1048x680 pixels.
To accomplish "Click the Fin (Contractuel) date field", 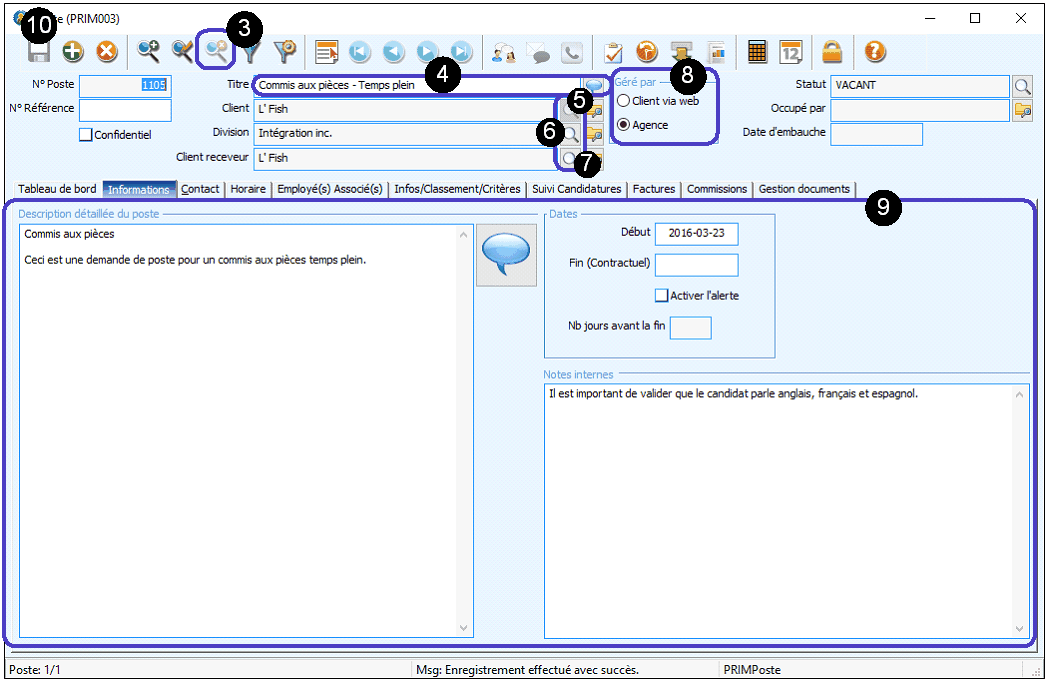I will (696, 265).
